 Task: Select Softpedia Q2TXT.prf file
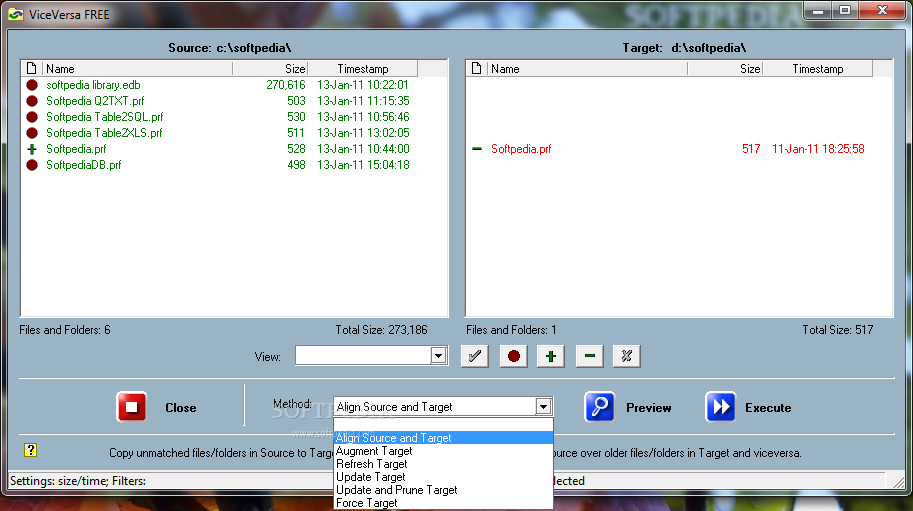pyautogui.click(x=95, y=101)
